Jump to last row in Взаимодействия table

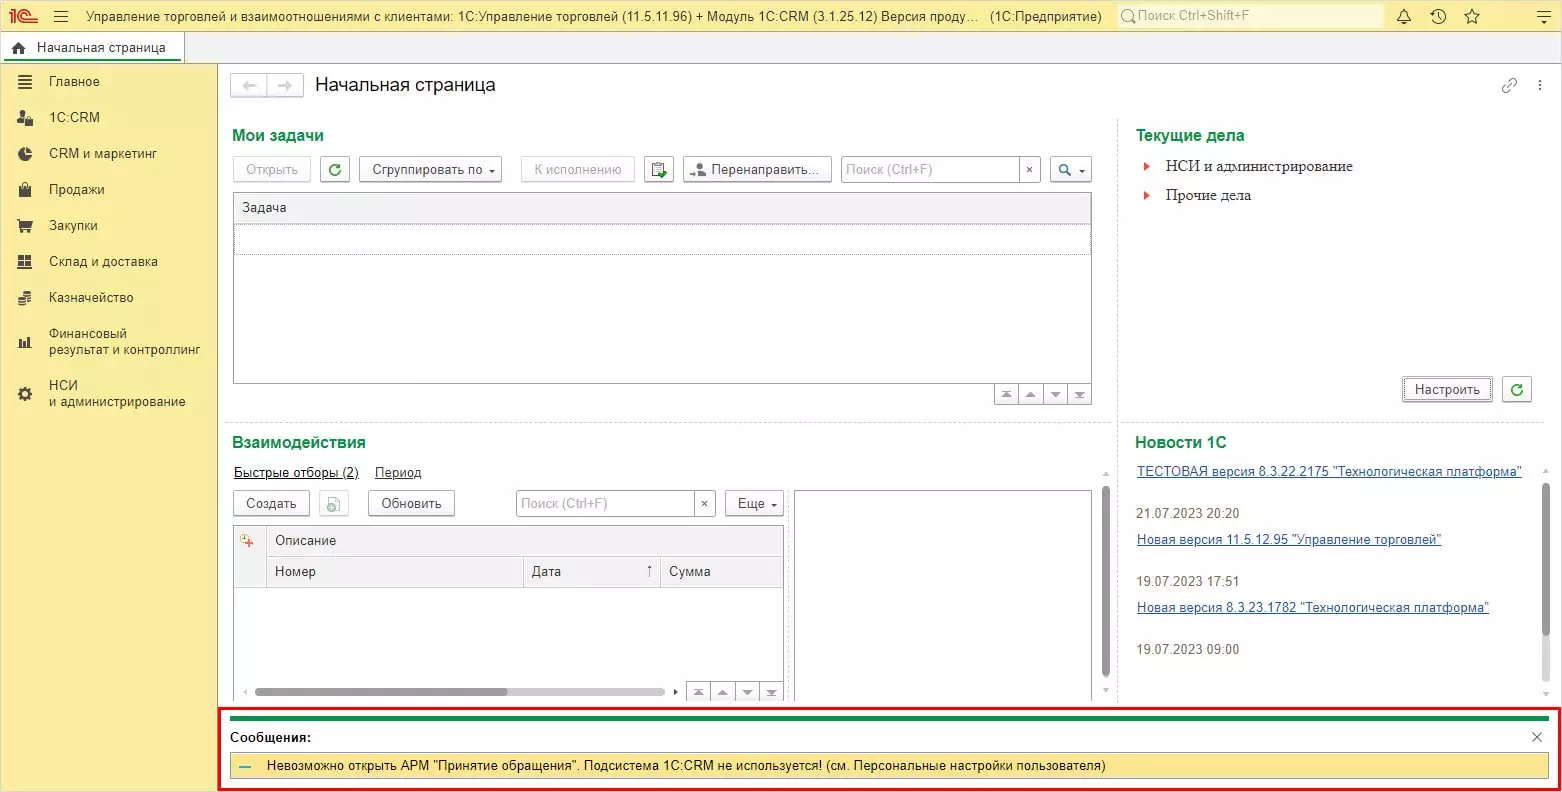coord(771,692)
